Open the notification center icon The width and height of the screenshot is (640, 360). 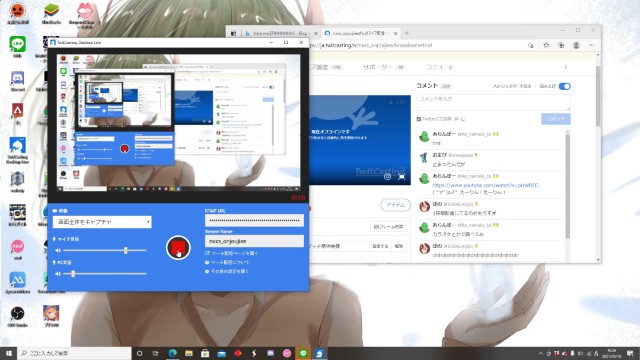coord(630,353)
